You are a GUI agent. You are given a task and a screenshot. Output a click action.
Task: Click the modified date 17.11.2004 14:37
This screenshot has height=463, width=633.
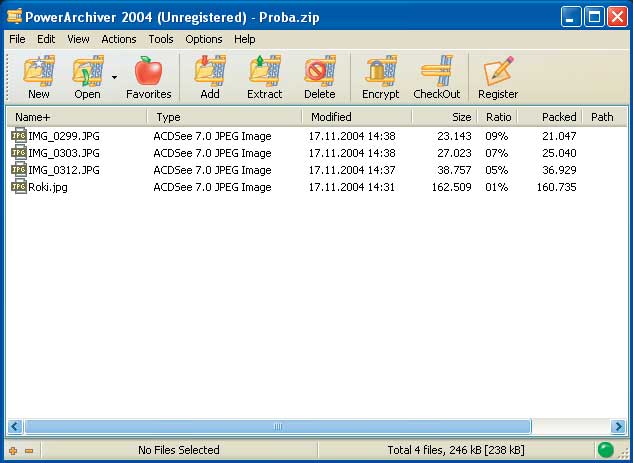[352, 170]
